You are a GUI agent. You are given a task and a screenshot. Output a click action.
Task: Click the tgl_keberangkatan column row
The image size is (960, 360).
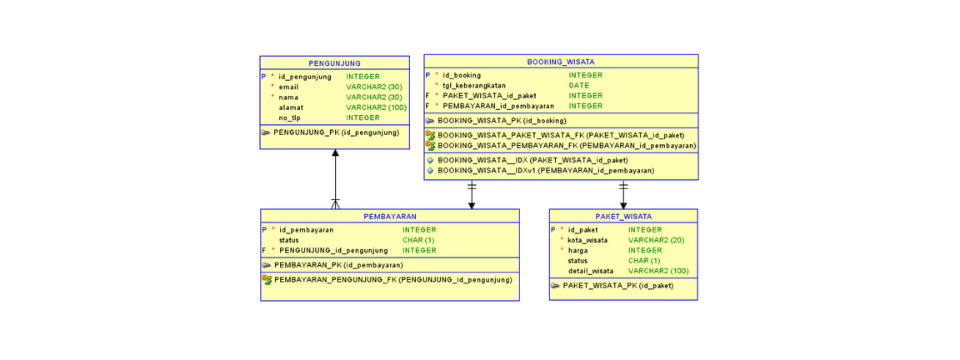click(x=561, y=86)
